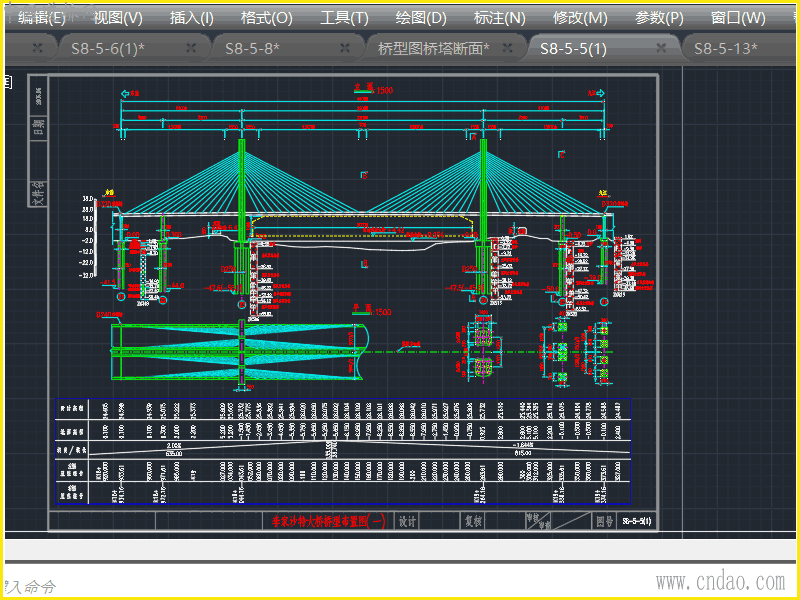Screen dimensions: 800x600
Task: Open the 绘图(D) menu
Action: click(x=421, y=18)
